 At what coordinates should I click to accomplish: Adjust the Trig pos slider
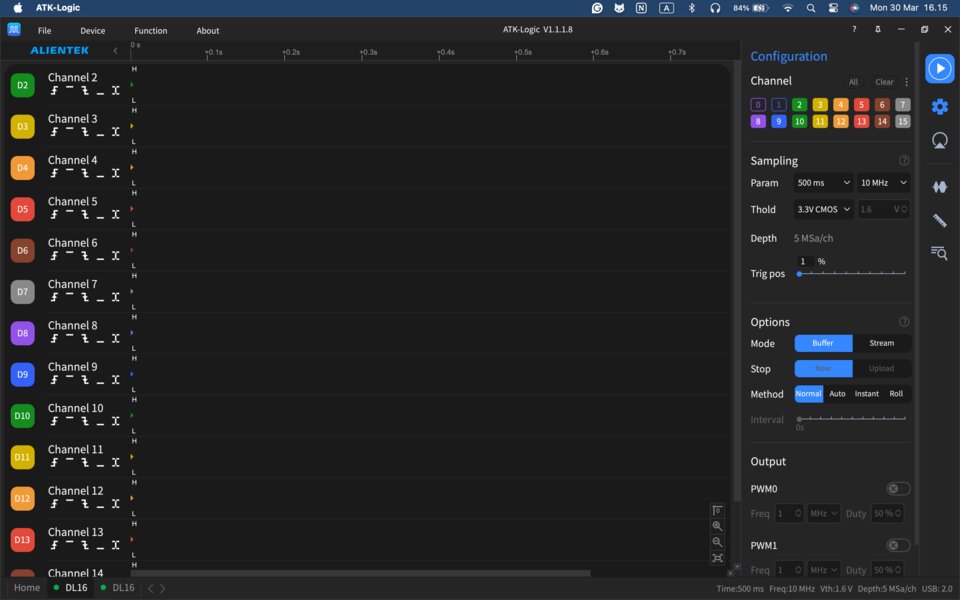point(852,274)
